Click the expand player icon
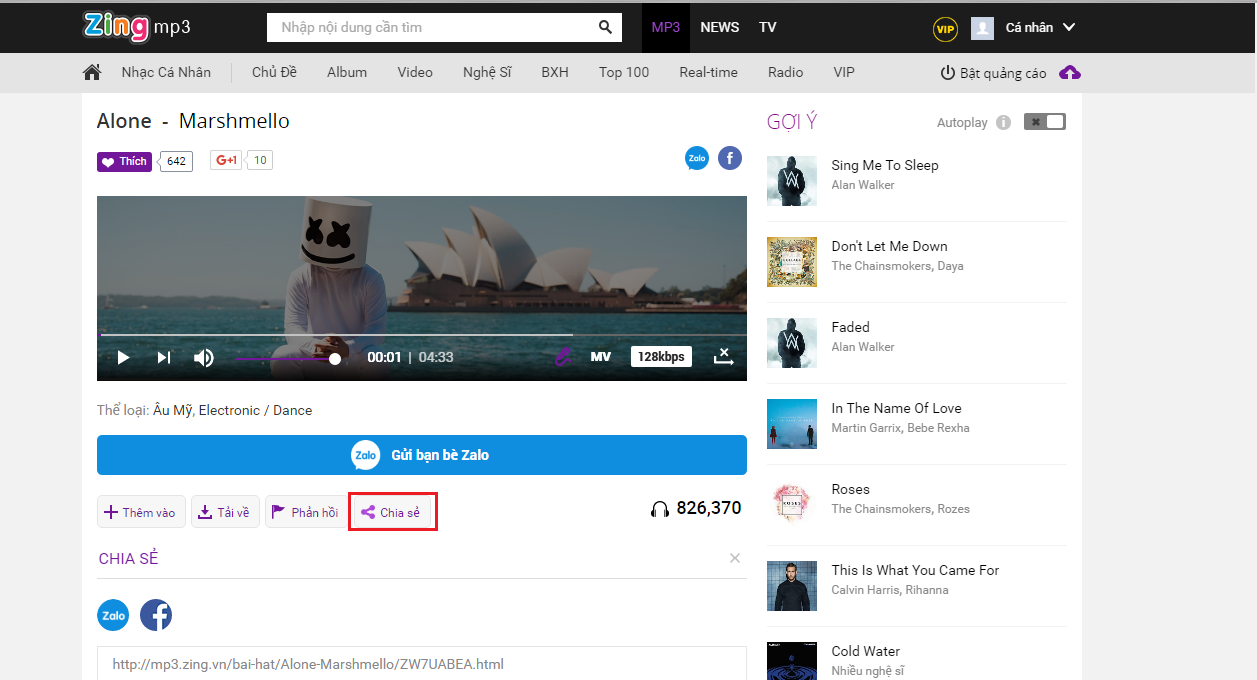Image resolution: width=1257 pixels, height=680 pixels. 724,357
